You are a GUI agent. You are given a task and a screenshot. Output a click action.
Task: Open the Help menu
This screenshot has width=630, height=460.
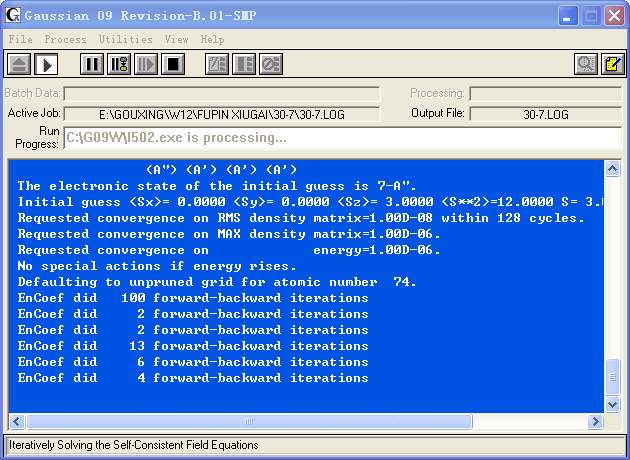(213, 39)
